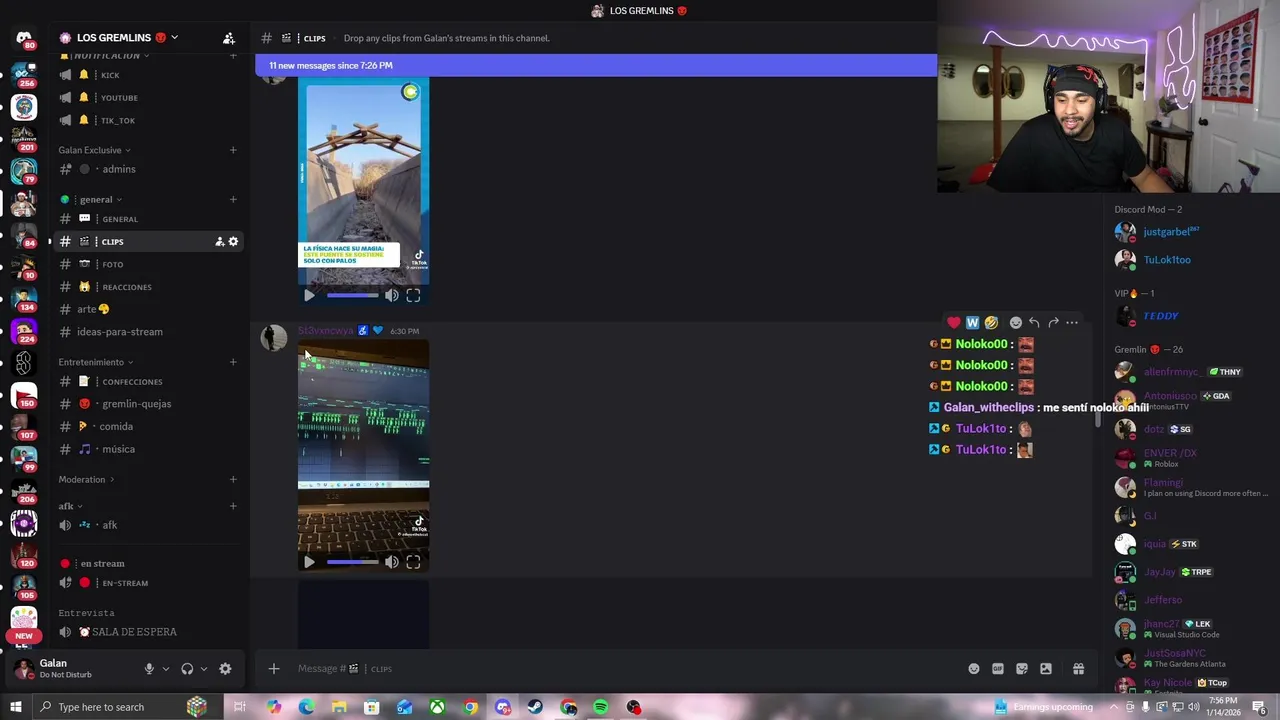
Task: Join the EN-STREAM voice channel
Action: tap(149, 583)
